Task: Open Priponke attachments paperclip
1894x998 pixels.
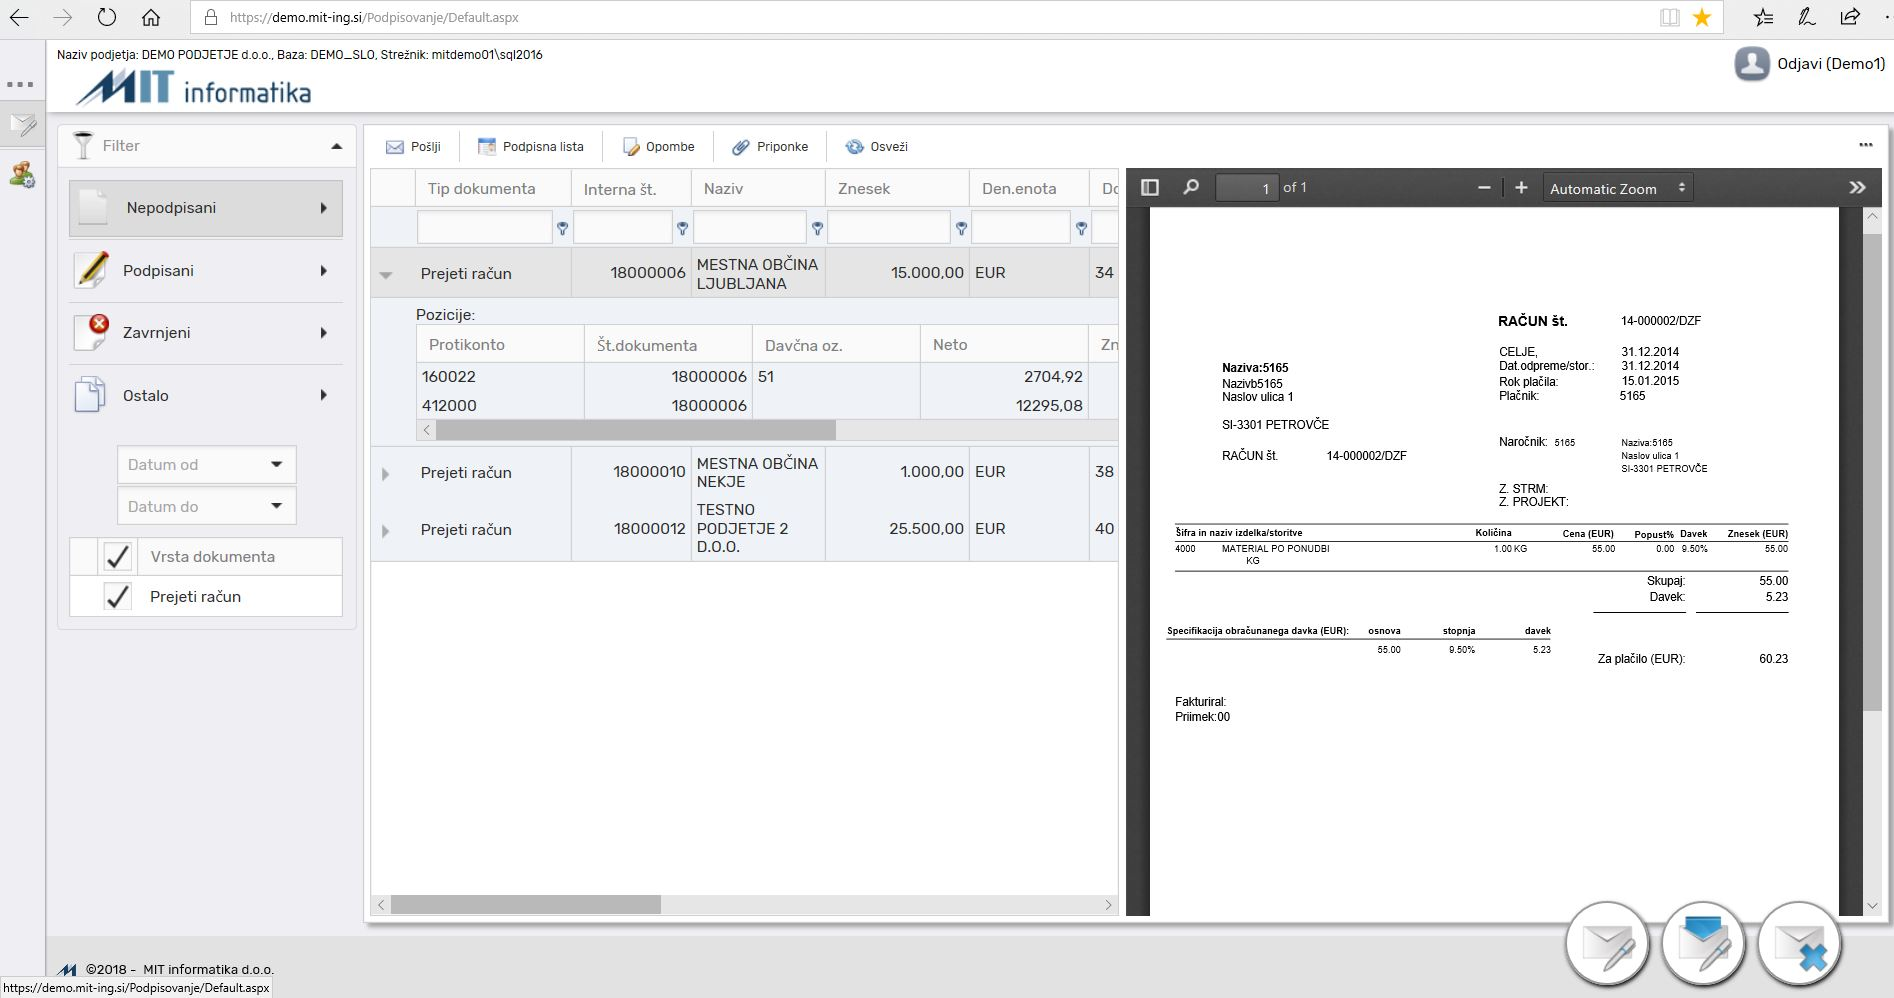Action: (x=769, y=147)
